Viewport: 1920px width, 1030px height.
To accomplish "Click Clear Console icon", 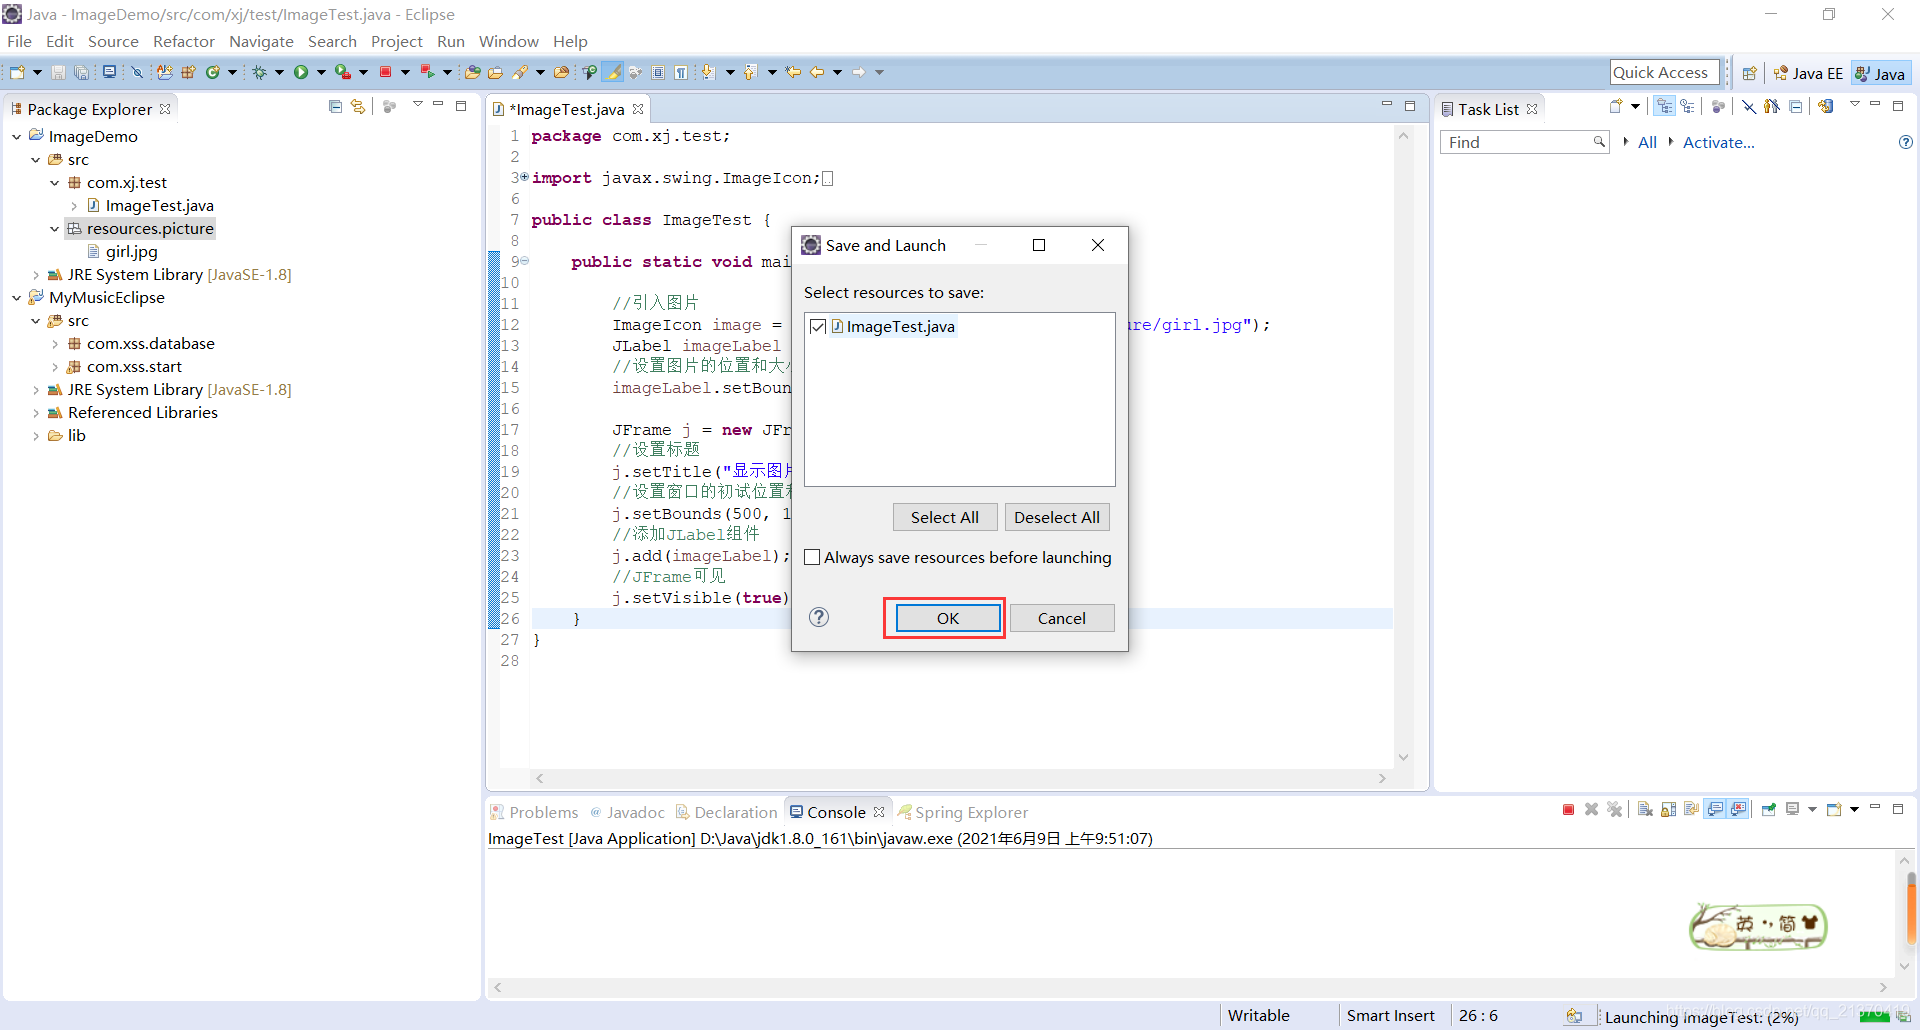I will 1645,810.
